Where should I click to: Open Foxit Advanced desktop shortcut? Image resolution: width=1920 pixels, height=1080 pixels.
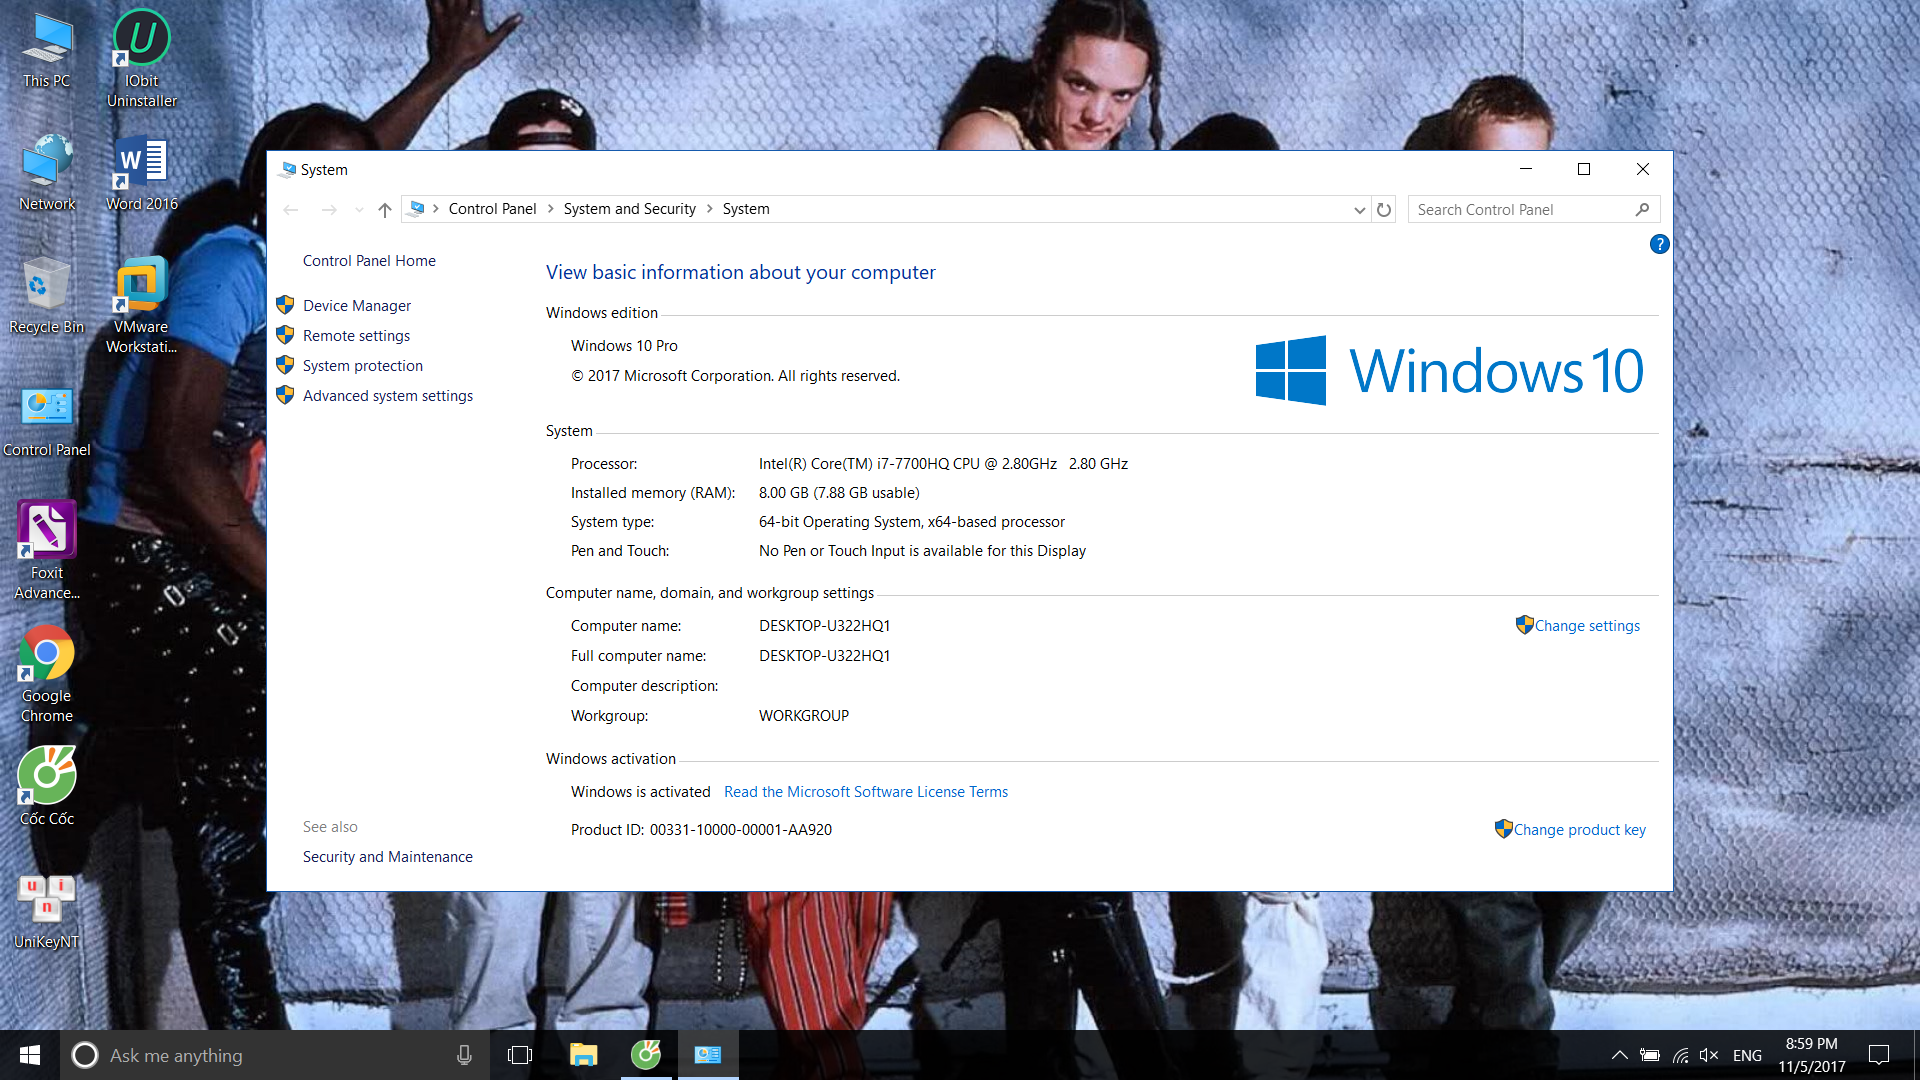pyautogui.click(x=47, y=550)
